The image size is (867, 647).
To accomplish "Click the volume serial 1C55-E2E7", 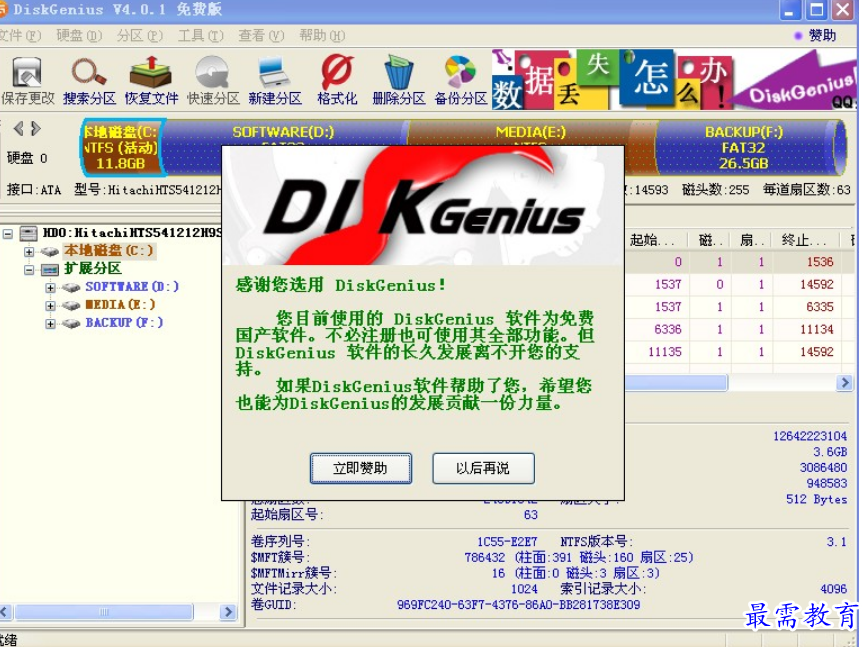I will point(507,542).
